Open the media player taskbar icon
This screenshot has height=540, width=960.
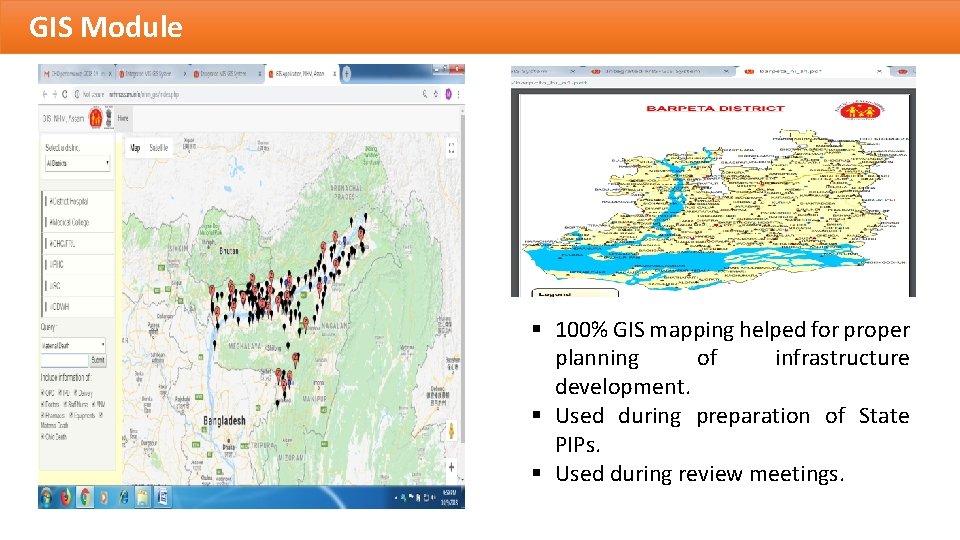click(103, 497)
